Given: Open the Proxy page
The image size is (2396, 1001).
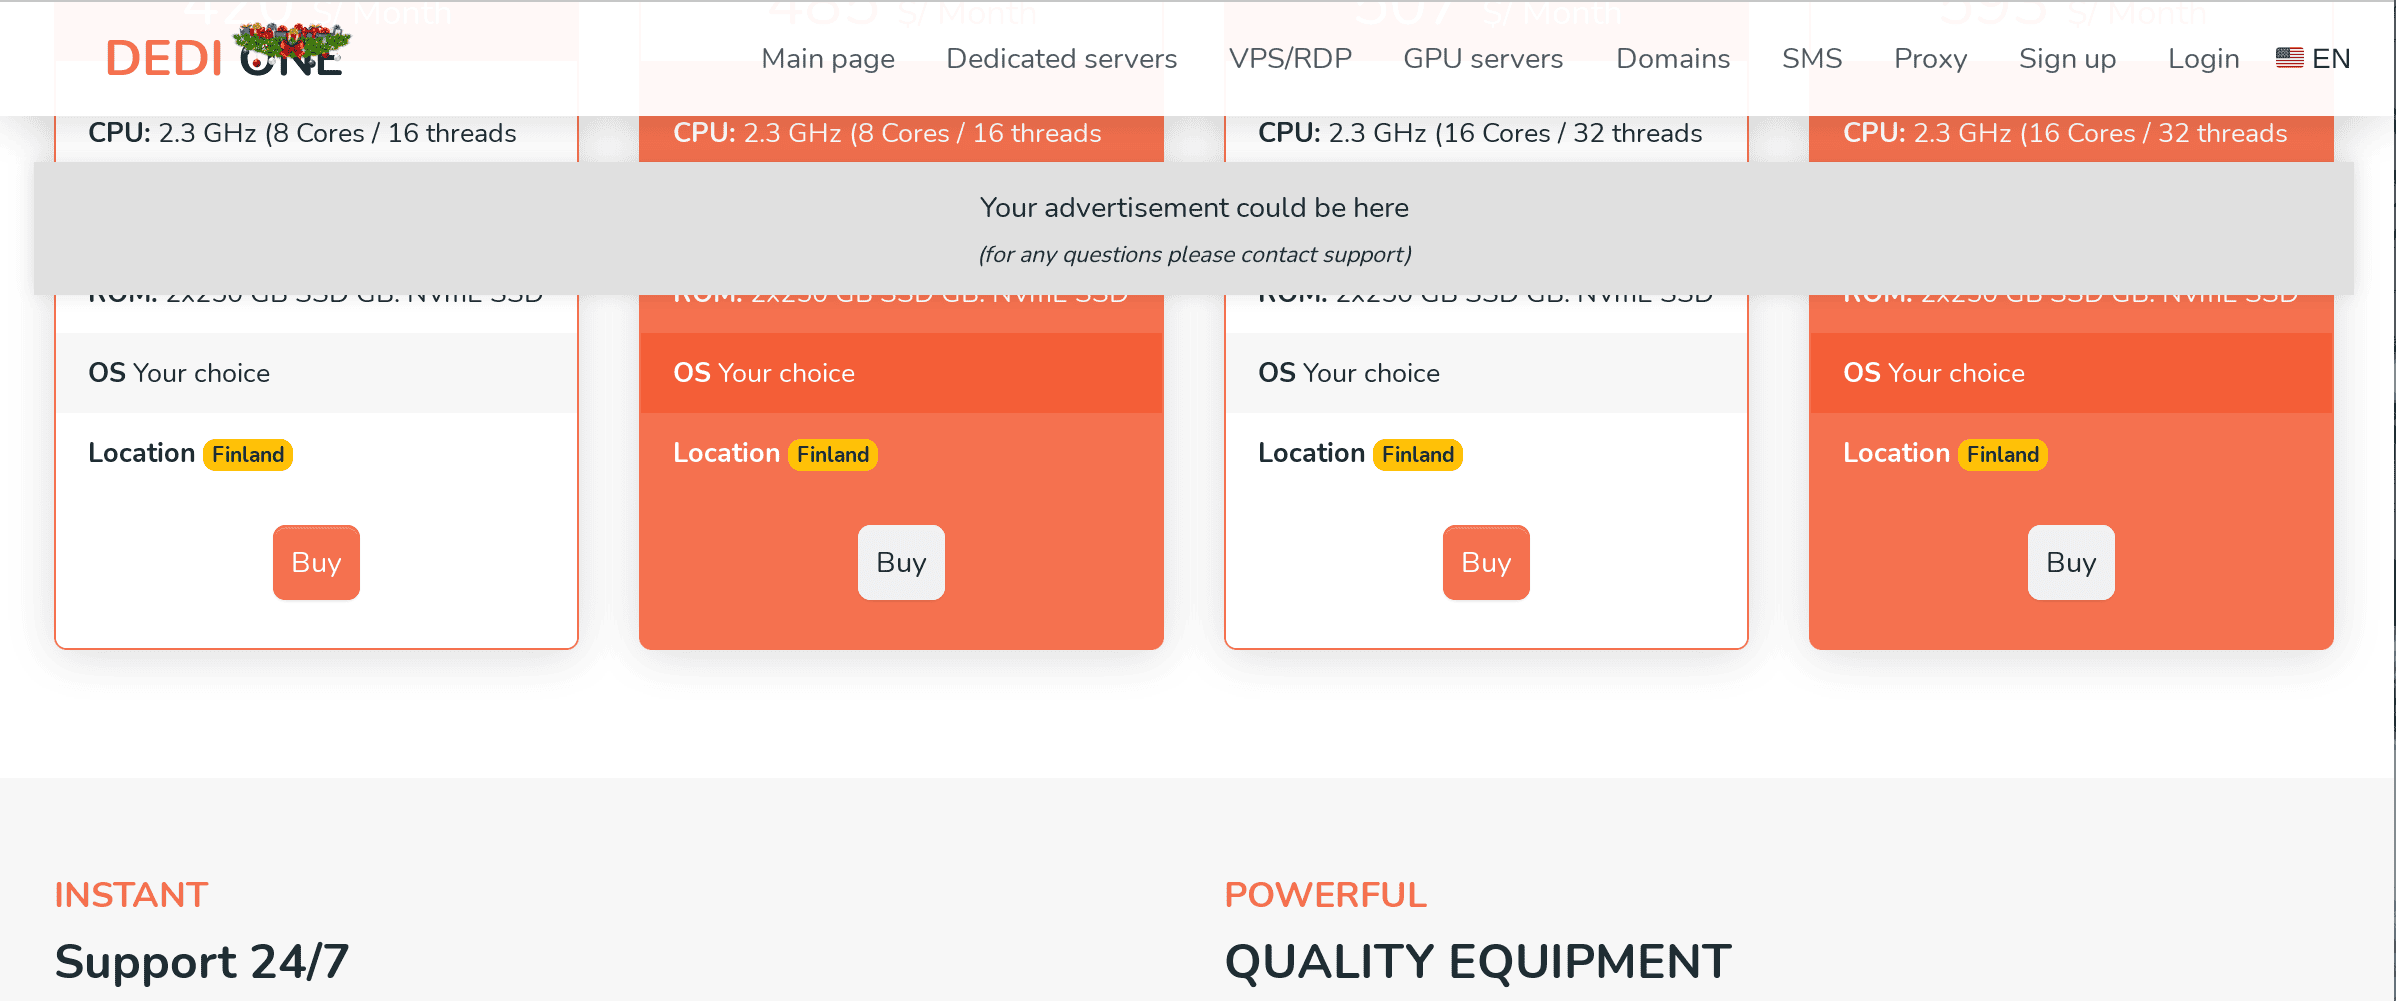Looking at the screenshot, I should coord(1930,58).
